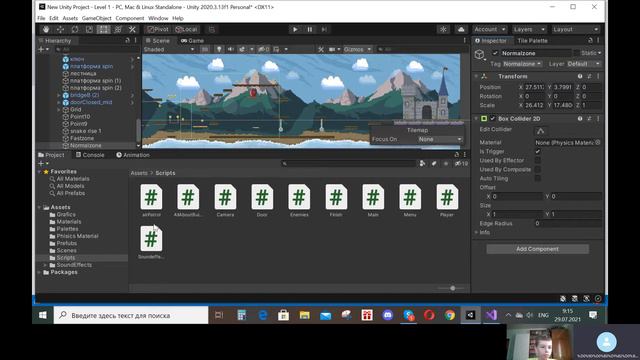Open the Account dropdown
640x360 pixels.
click(490, 29)
